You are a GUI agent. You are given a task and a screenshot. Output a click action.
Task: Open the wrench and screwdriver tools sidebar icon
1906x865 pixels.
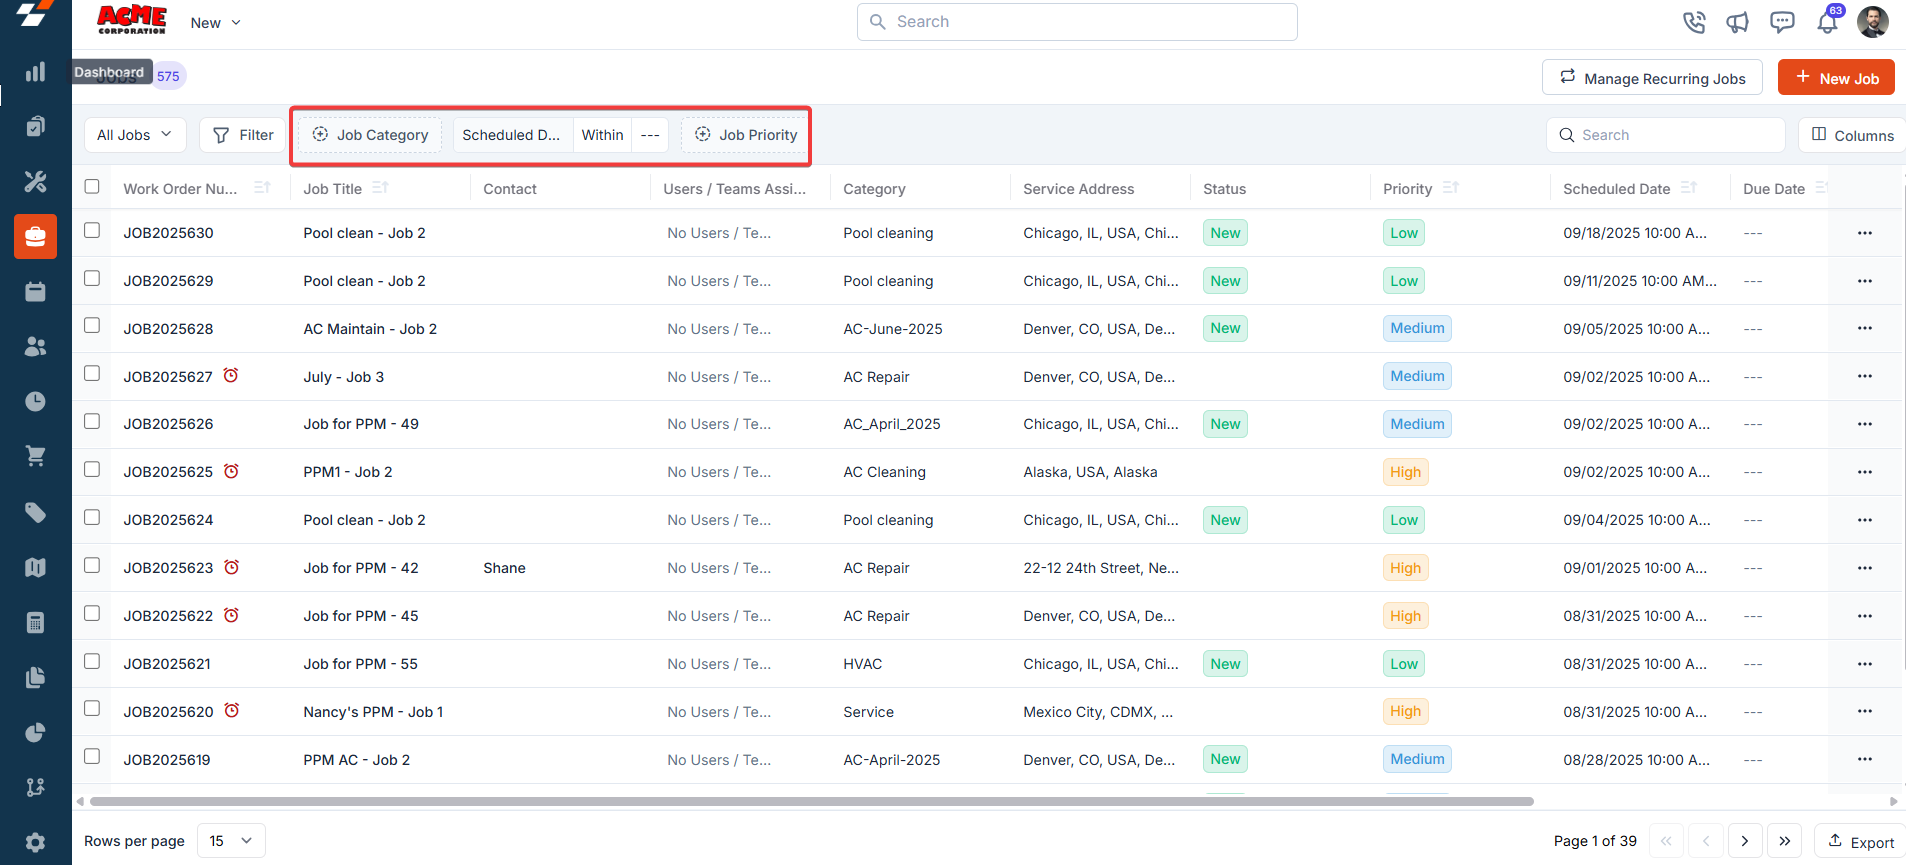pyautogui.click(x=35, y=182)
